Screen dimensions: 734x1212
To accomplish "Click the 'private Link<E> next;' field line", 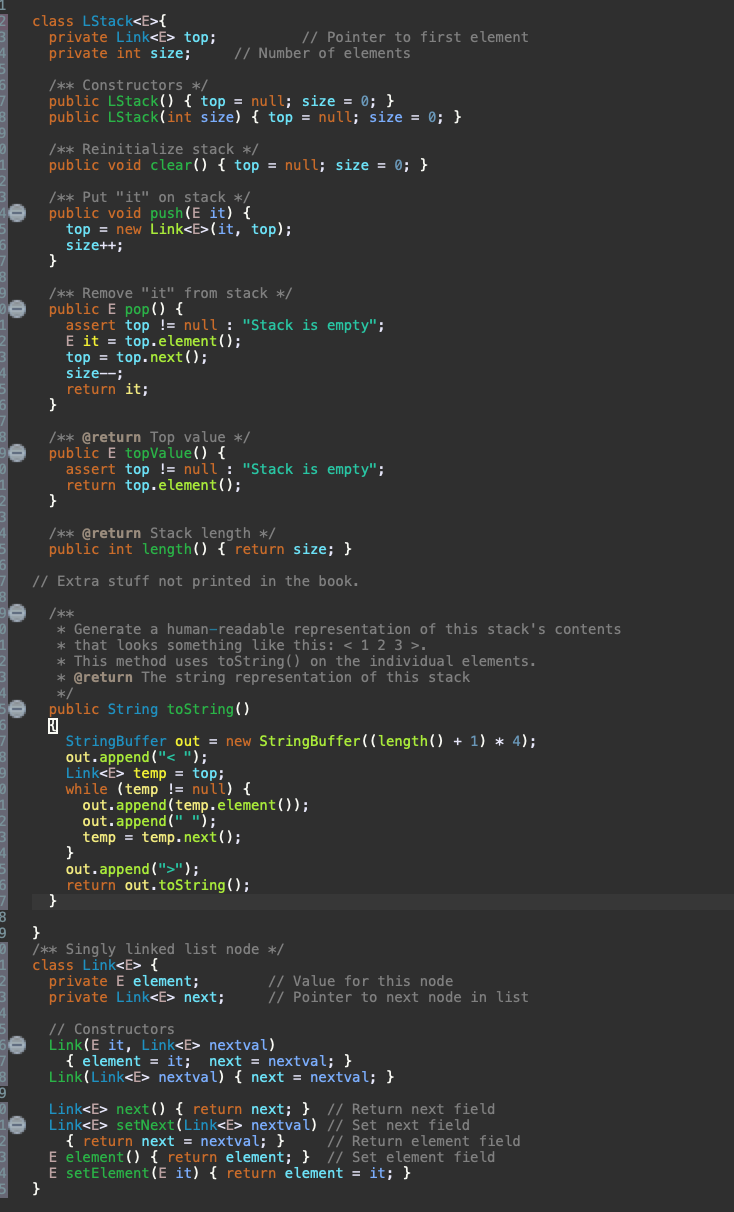I will [137, 997].
